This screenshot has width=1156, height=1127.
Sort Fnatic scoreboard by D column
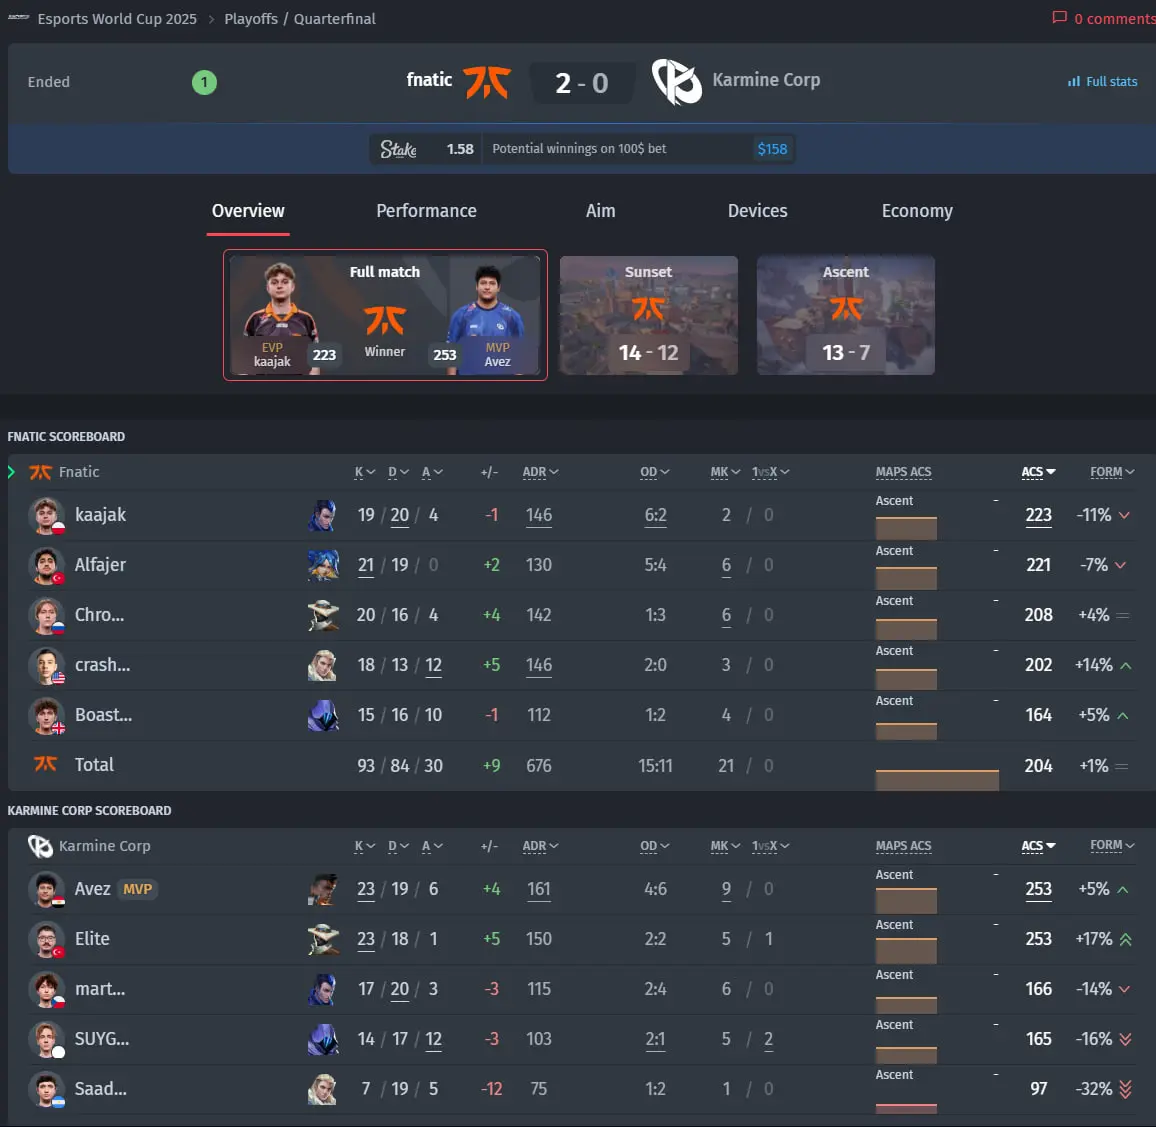[x=398, y=472]
